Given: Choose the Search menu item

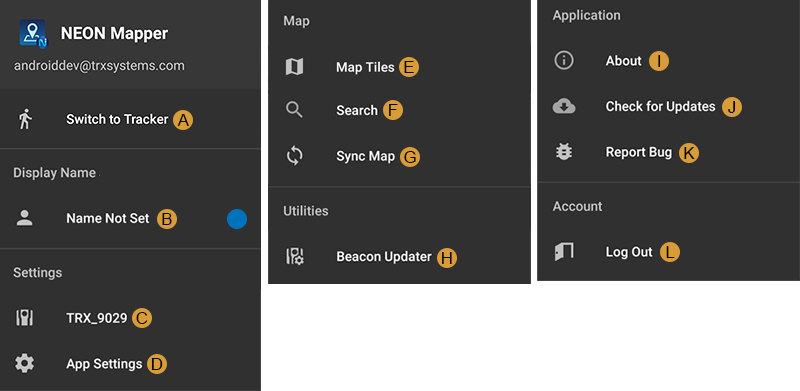Looking at the screenshot, I should (x=357, y=110).
